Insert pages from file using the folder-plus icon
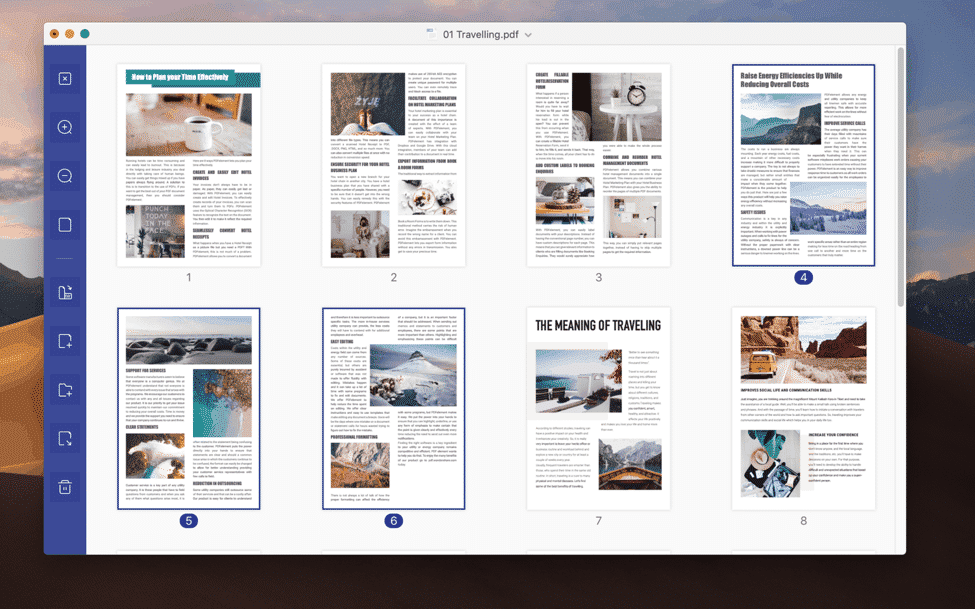 point(65,390)
